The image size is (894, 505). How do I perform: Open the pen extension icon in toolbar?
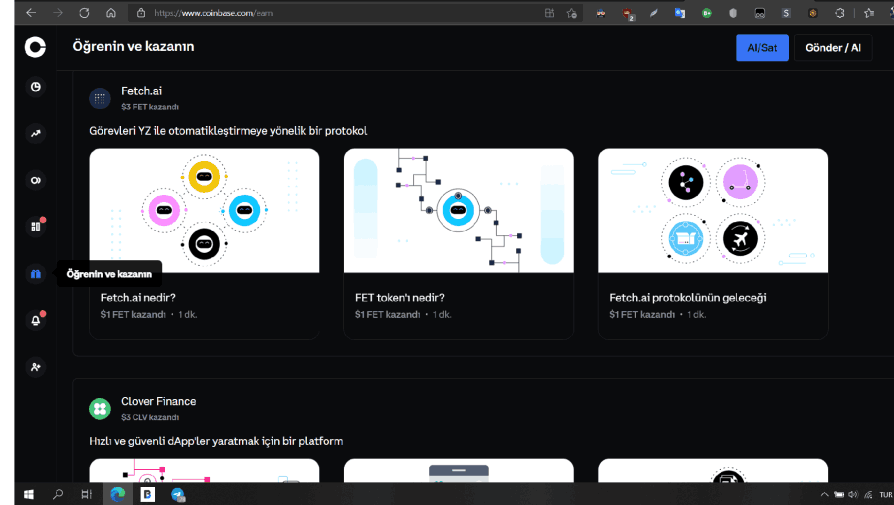pyautogui.click(x=653, y=13)
